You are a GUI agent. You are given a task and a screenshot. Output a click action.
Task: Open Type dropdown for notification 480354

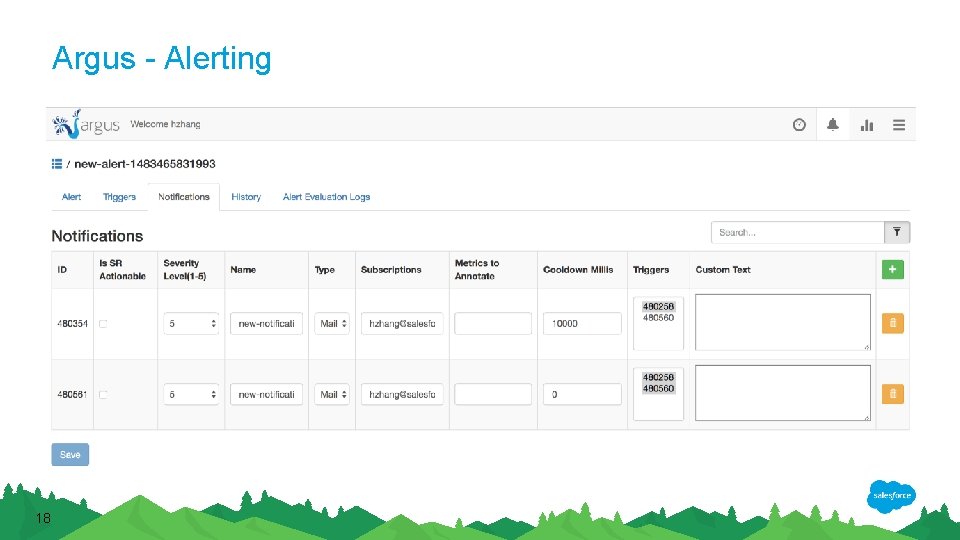pos(333,324)
